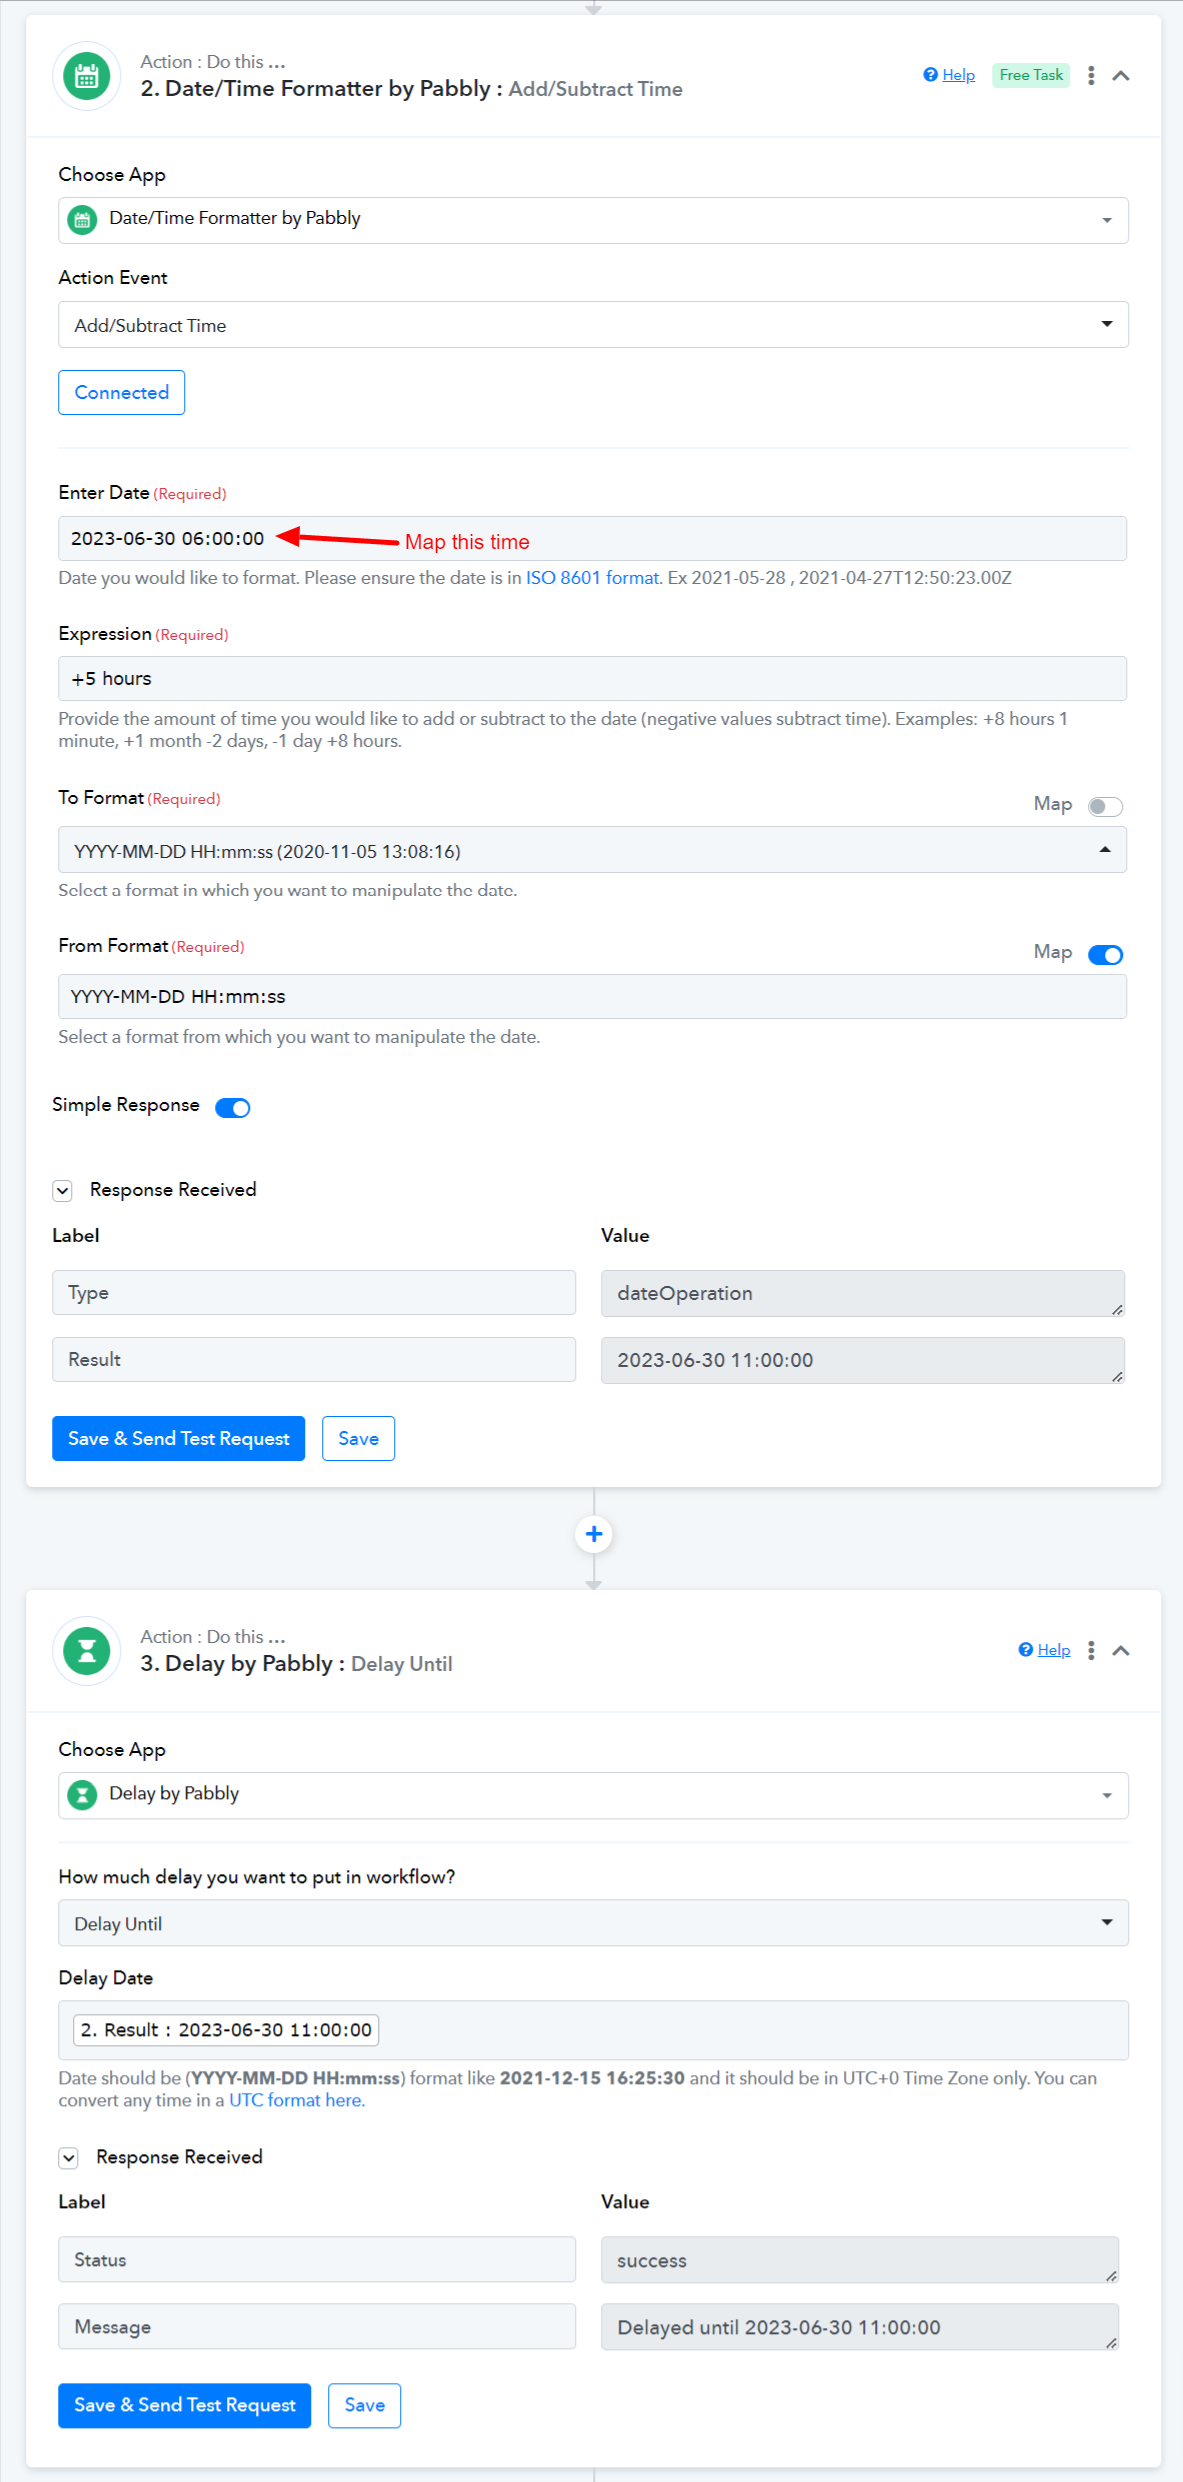Collapse the Date/Time Formatter step with chevron
Image resolution: width=1183 pixels, height=2482 pixels.
(1121, 76)
